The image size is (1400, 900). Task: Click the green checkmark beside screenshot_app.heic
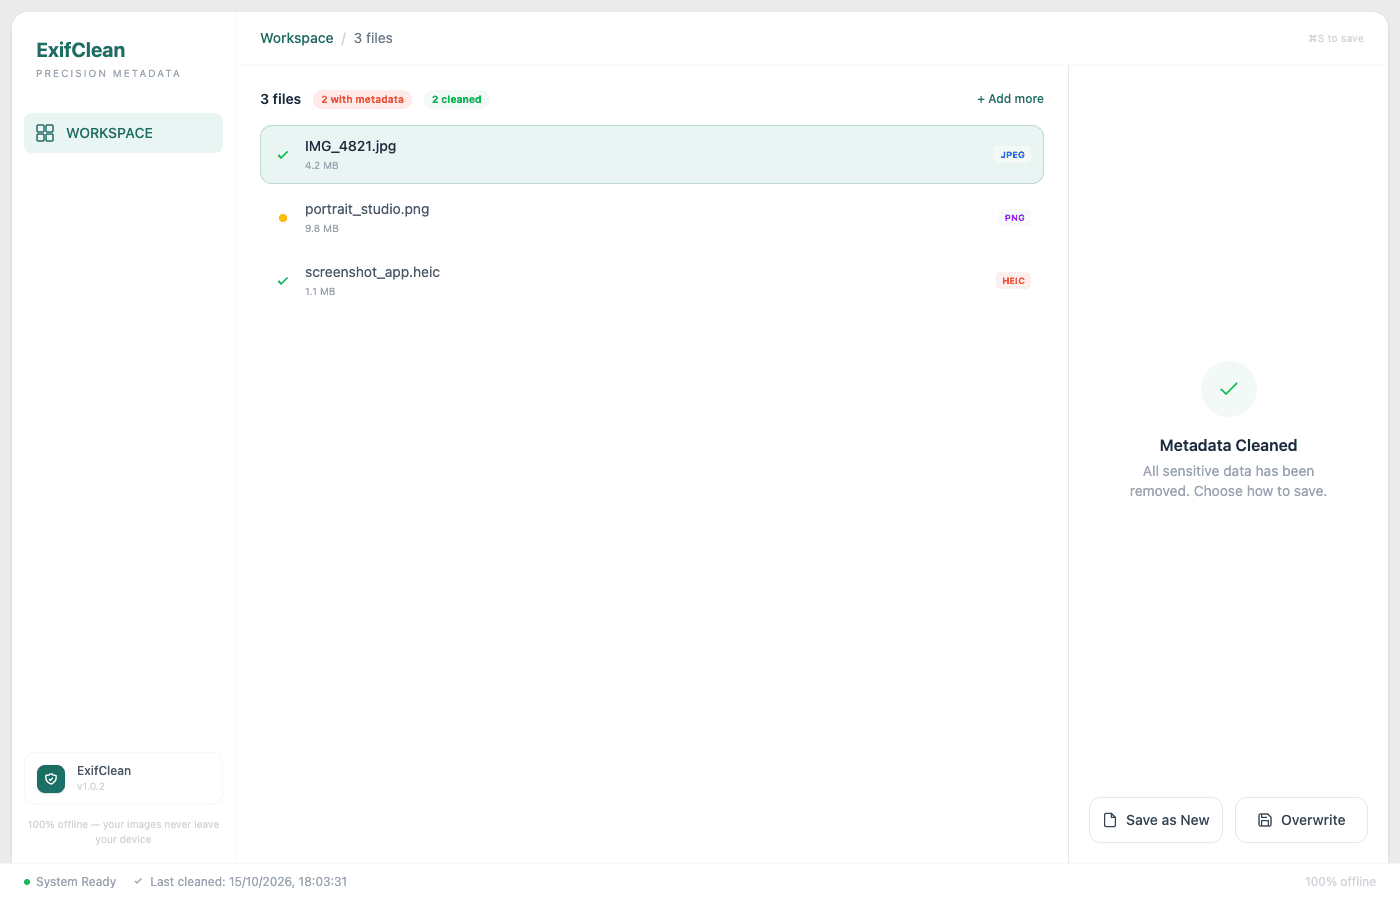[283, 281]
